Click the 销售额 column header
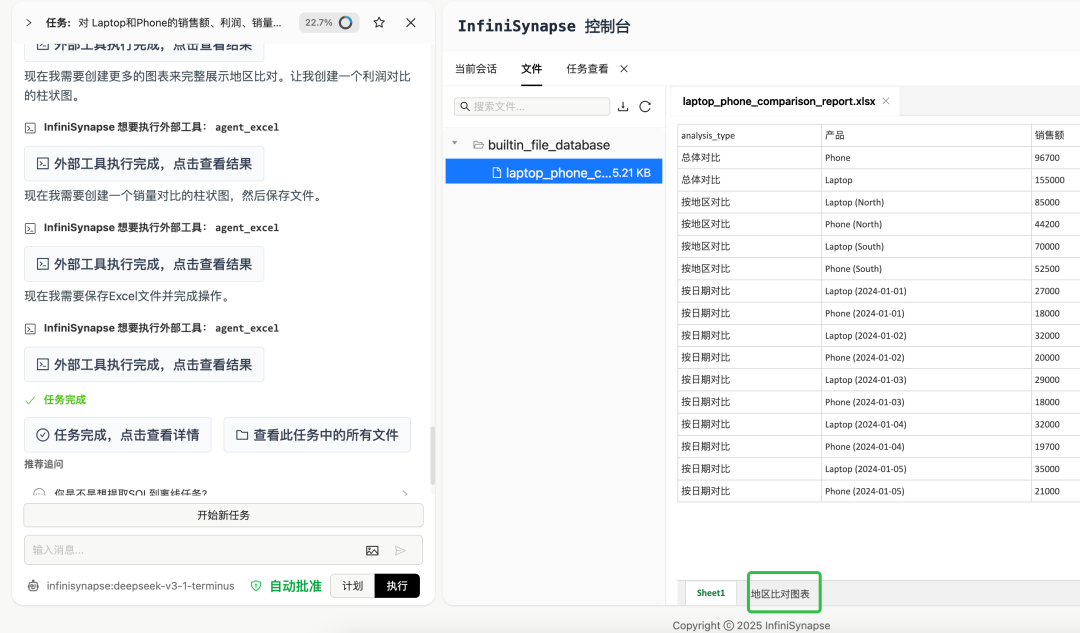 [1055, 136]
